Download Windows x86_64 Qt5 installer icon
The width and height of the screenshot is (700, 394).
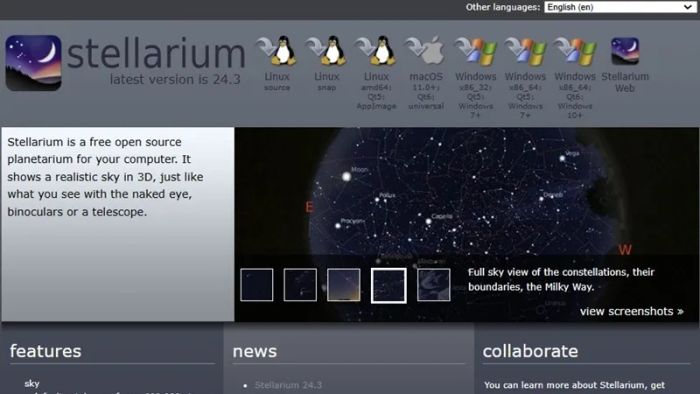point(525,51)
